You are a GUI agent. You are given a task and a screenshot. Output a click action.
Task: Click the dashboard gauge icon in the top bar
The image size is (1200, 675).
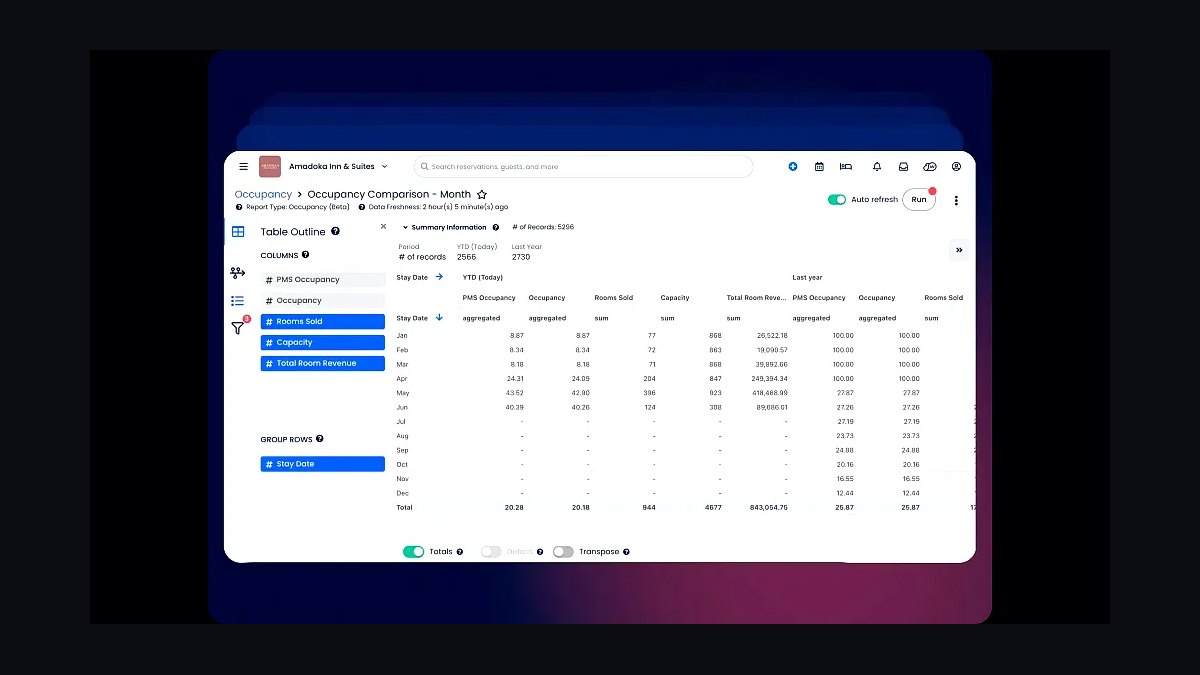coord(930,167)
